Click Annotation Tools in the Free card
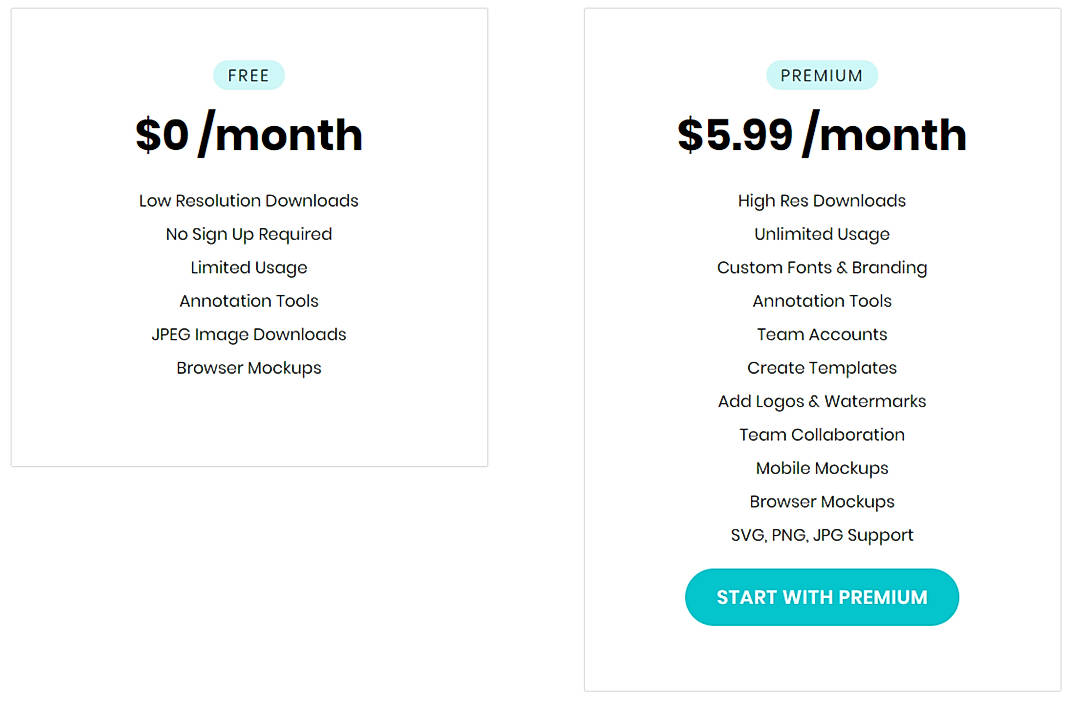The image size is (1070, 701). [248, 301]
